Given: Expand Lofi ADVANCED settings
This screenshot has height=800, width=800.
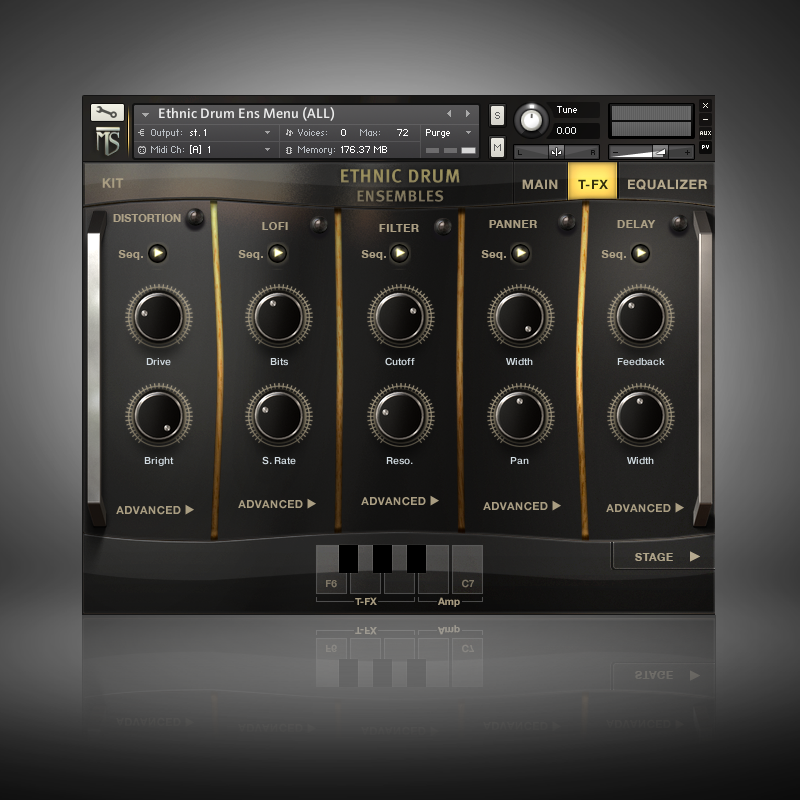Looking at the screenshot, I should [x=277, y=504].
